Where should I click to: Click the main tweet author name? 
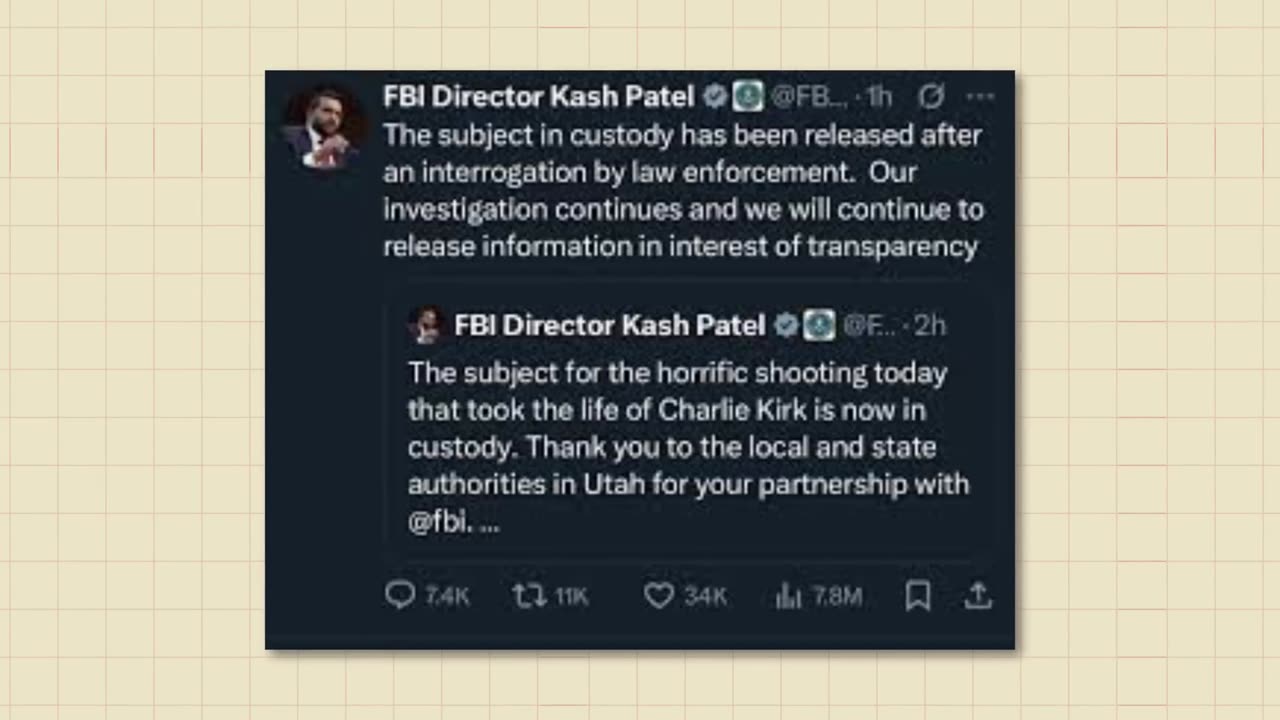point(538,96)
